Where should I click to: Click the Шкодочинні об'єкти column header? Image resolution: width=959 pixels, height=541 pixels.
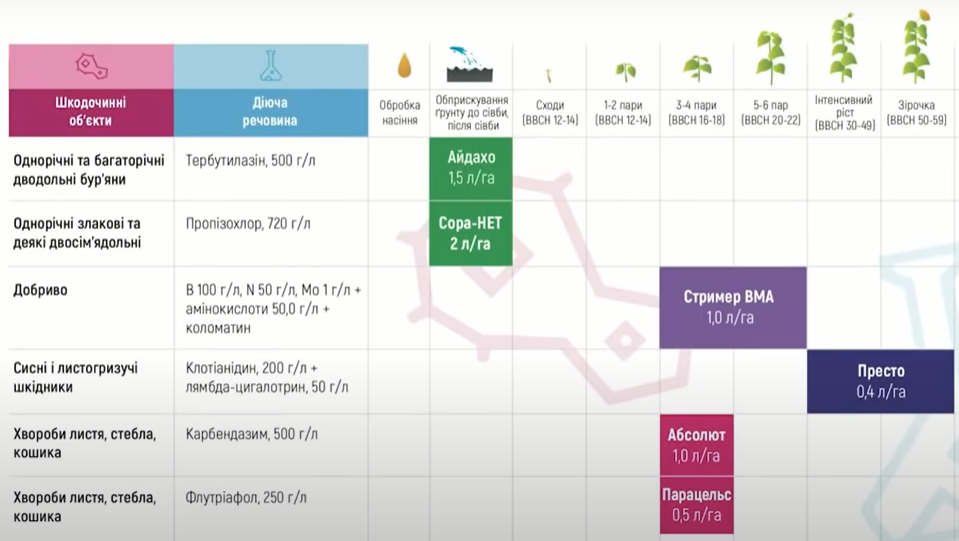point(90,112)
